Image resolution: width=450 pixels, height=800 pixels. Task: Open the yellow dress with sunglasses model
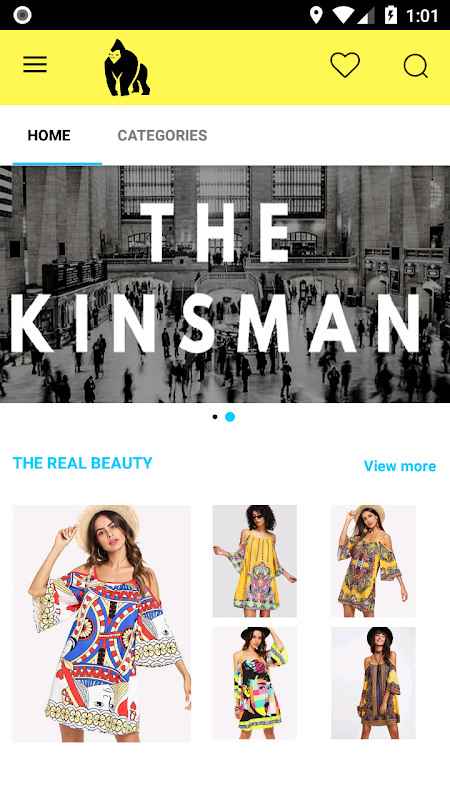click(255, 561)
